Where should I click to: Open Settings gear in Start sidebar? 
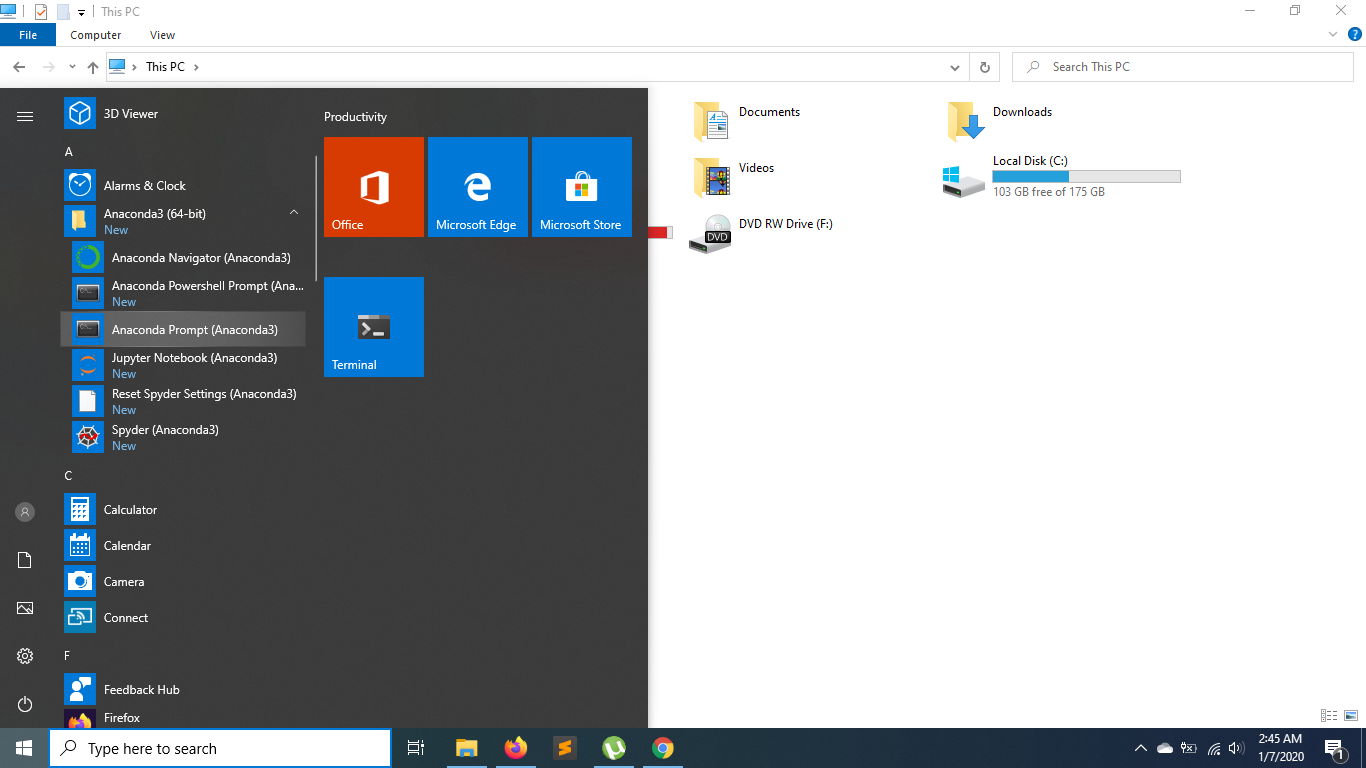point(25,656)
